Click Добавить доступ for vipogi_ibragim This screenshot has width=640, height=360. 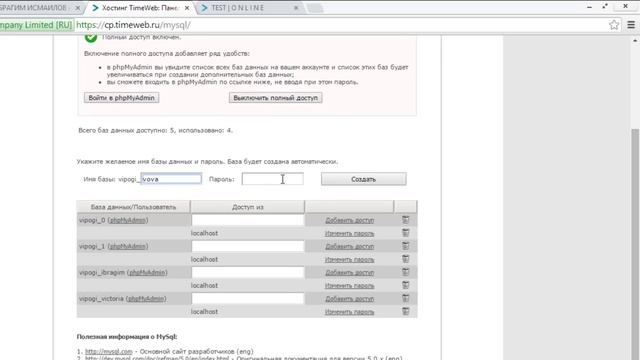click(349, 272)
